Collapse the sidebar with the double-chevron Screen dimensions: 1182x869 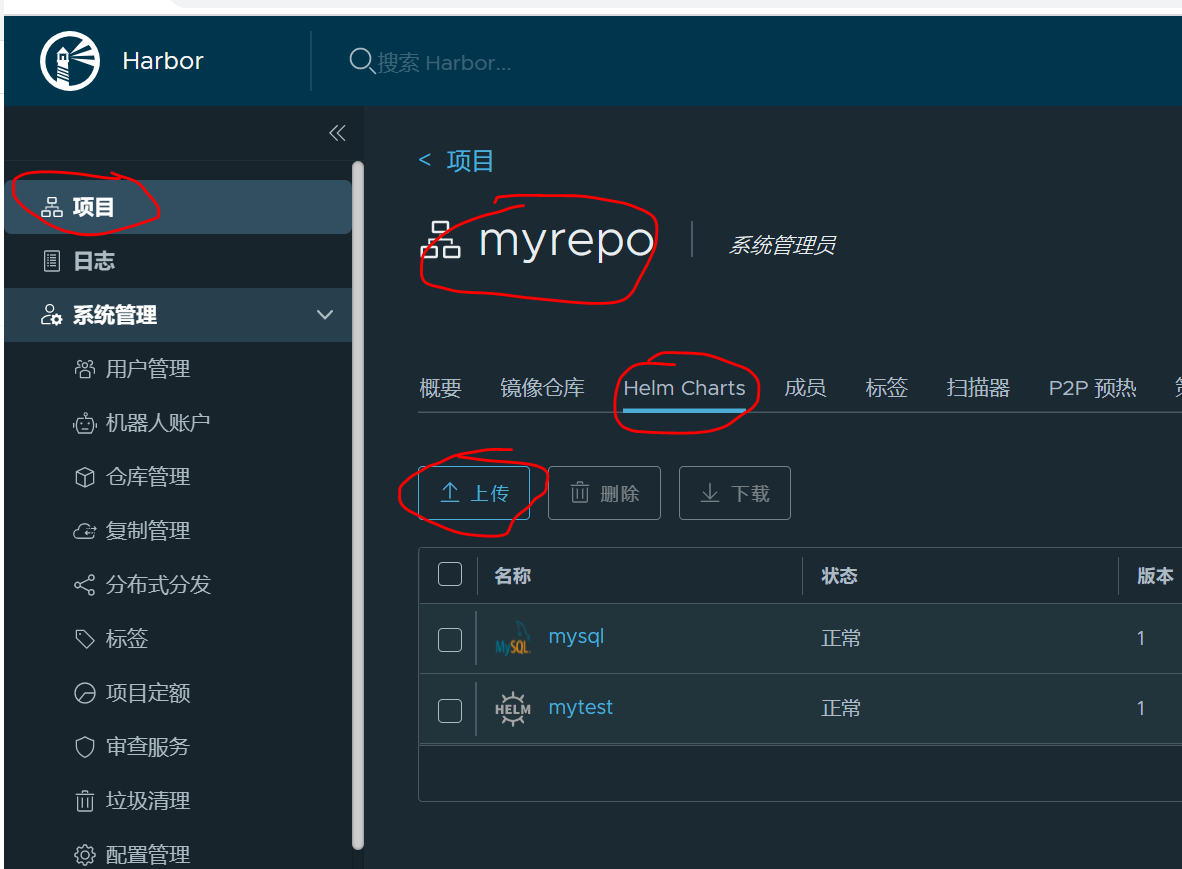[337, 132]
